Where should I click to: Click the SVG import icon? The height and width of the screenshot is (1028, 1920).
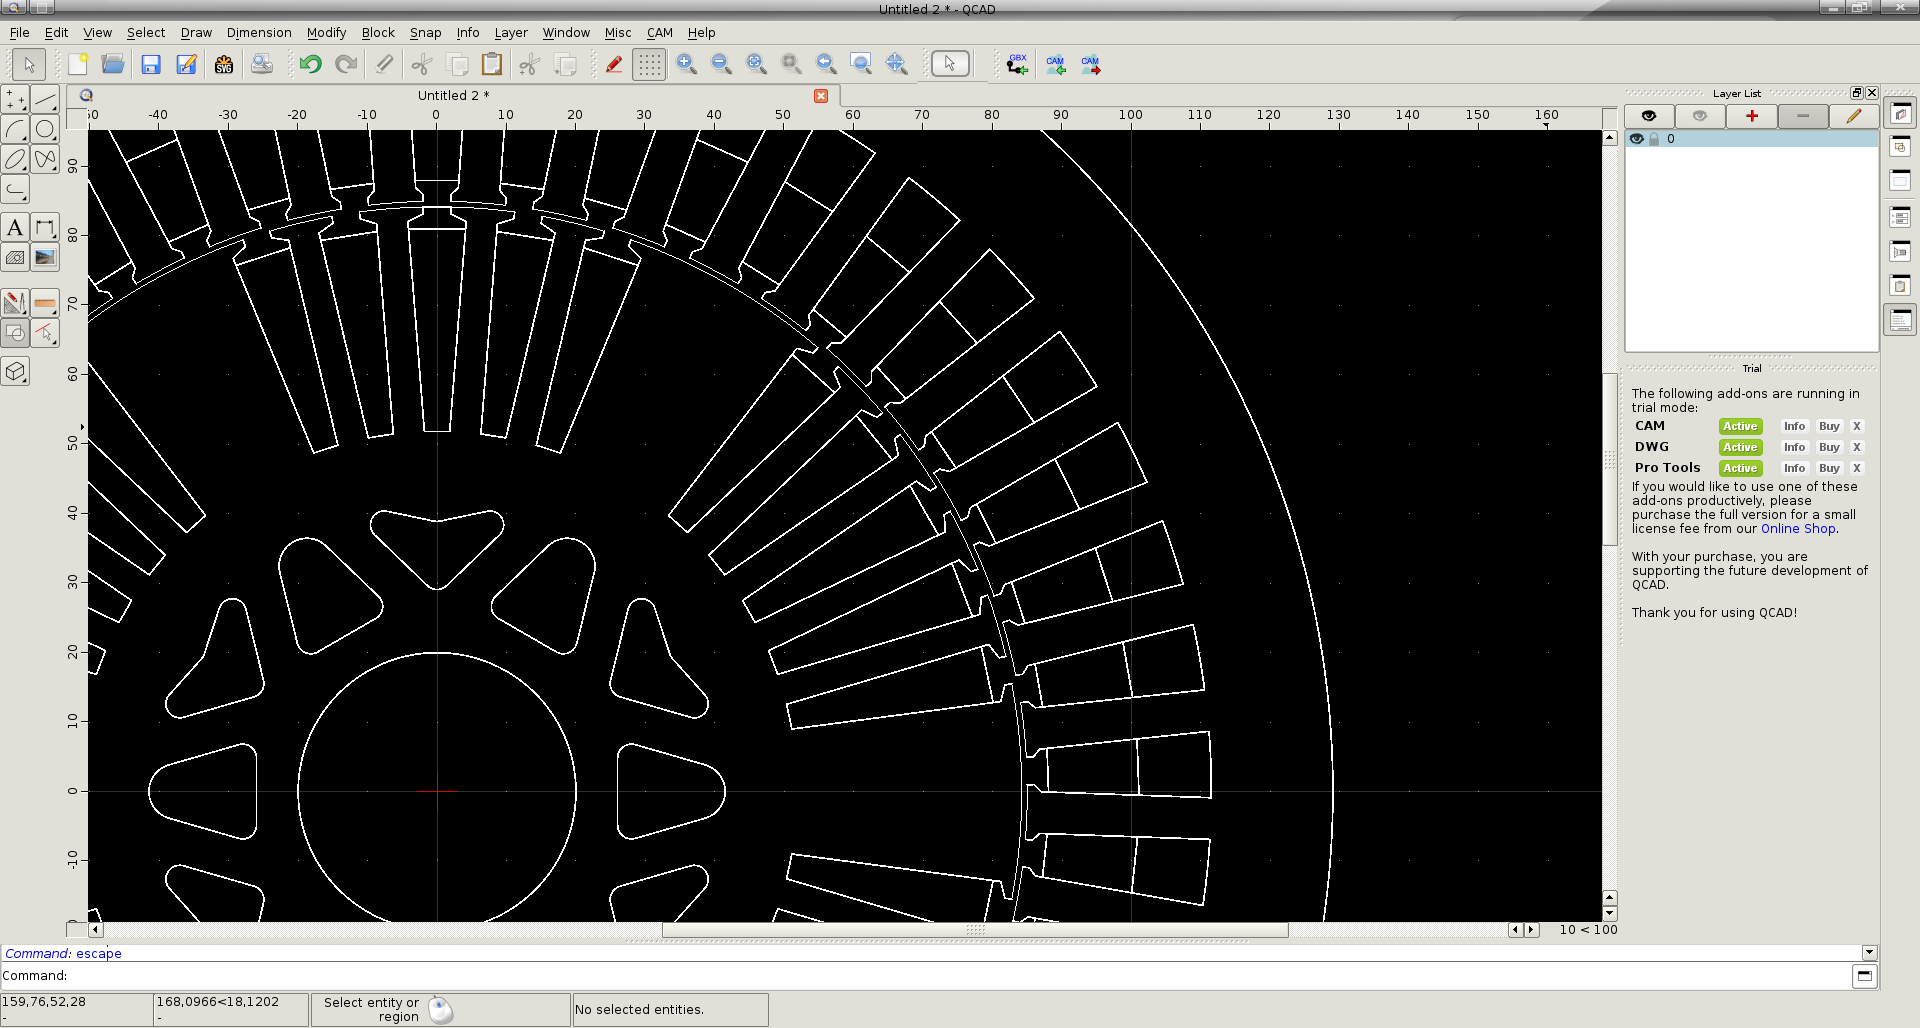(224, 65)
